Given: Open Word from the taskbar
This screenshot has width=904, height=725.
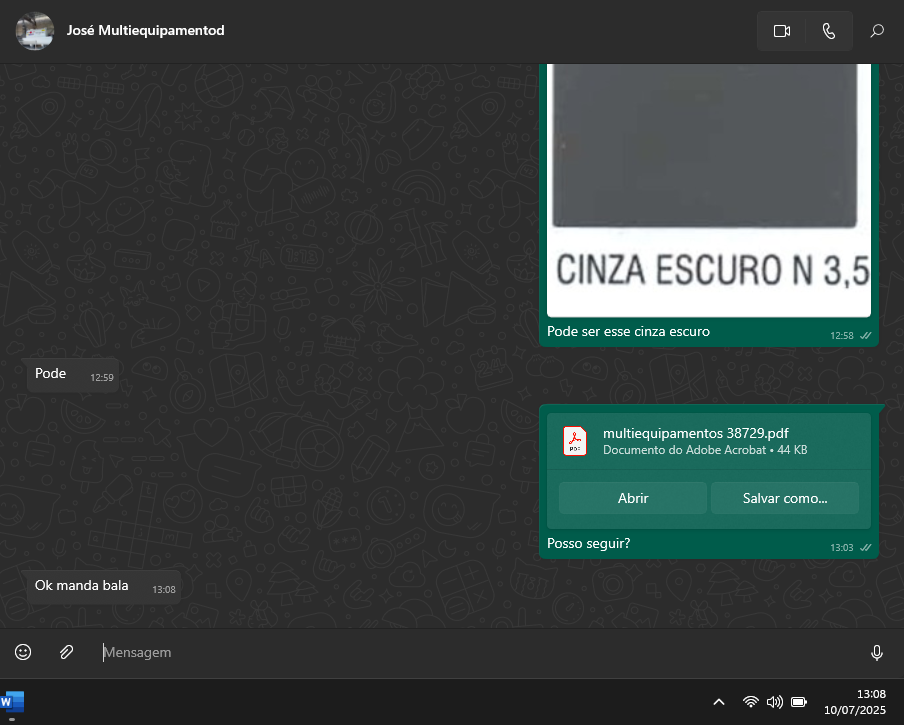Looking at the screenshot, I should (12, 702).
